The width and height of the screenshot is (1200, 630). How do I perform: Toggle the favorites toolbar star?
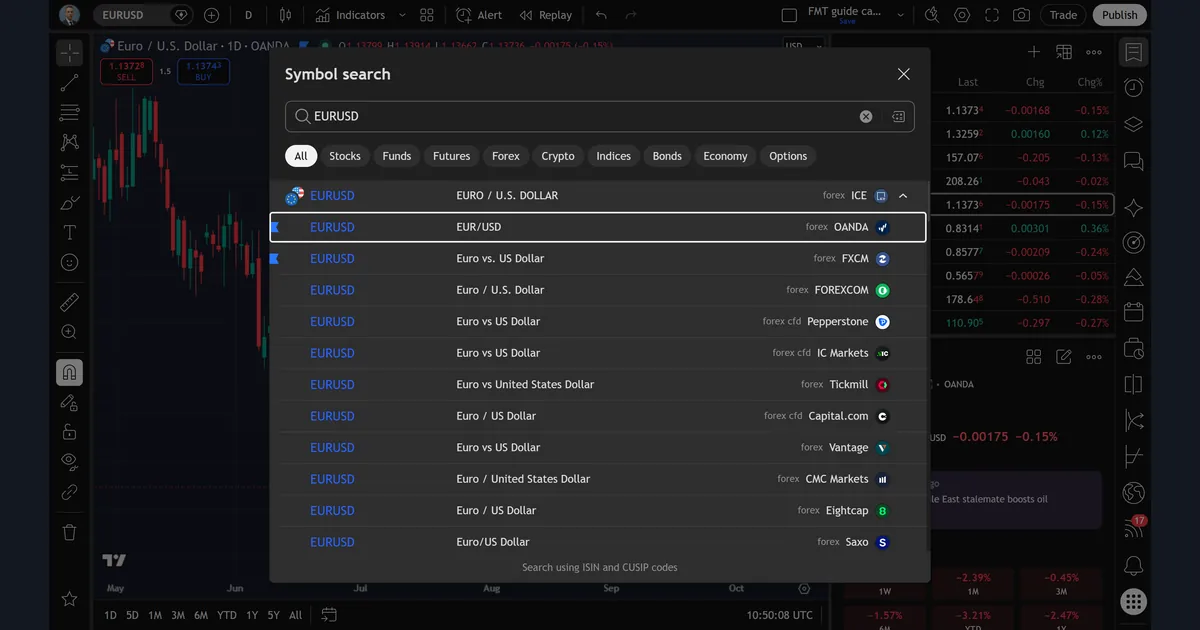tap(69, 599)
